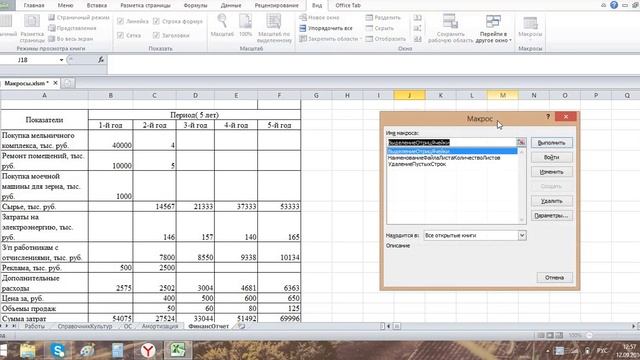This screenshot has height=360, width=640.
Task: Click Упорядочить все windows
Action: pos(325,28)
